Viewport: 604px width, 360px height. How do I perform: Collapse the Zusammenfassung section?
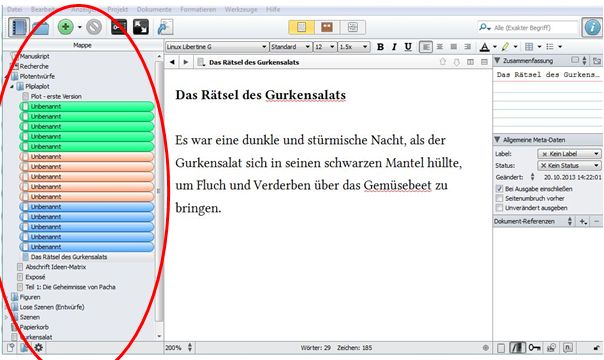coord(497,60)
